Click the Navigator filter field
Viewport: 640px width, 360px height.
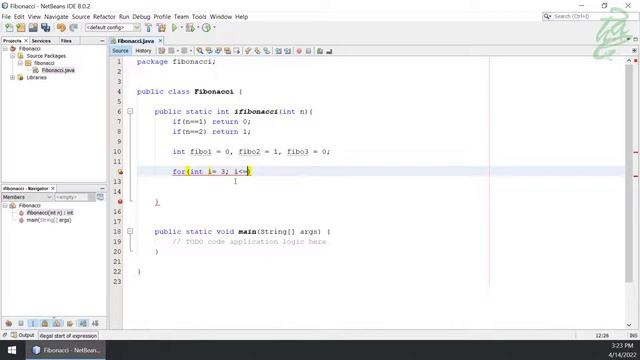click(x=71, y=197)
